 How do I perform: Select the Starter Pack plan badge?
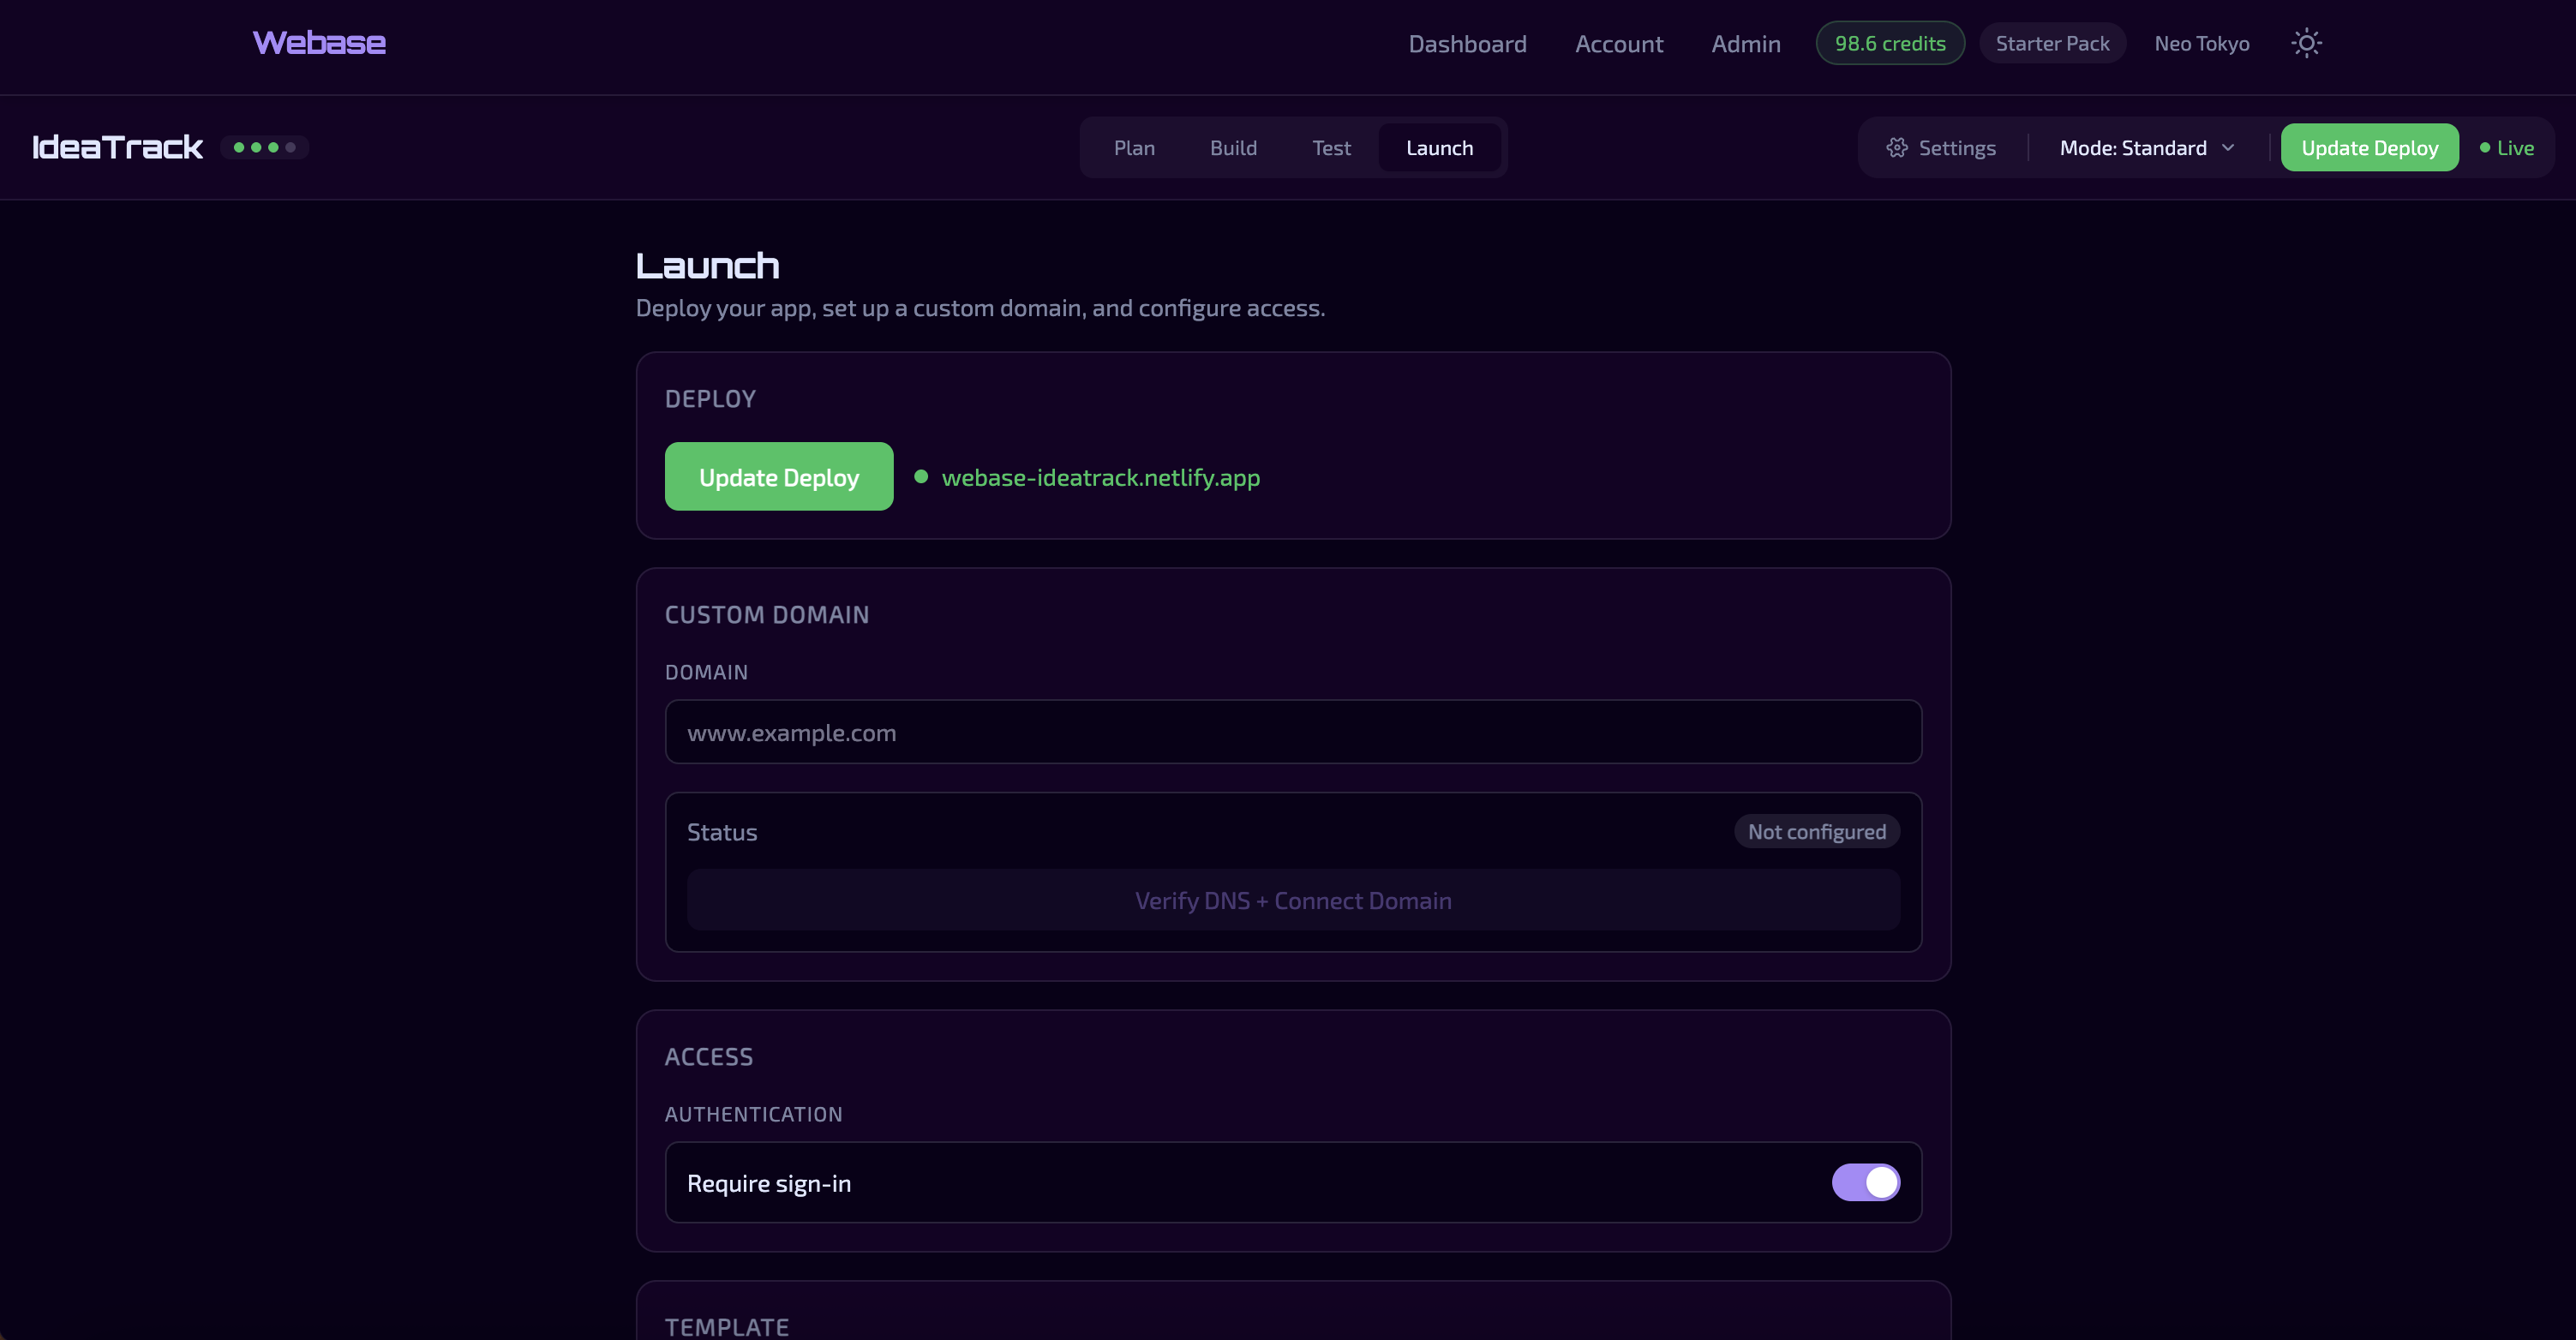click(2052, 42)
